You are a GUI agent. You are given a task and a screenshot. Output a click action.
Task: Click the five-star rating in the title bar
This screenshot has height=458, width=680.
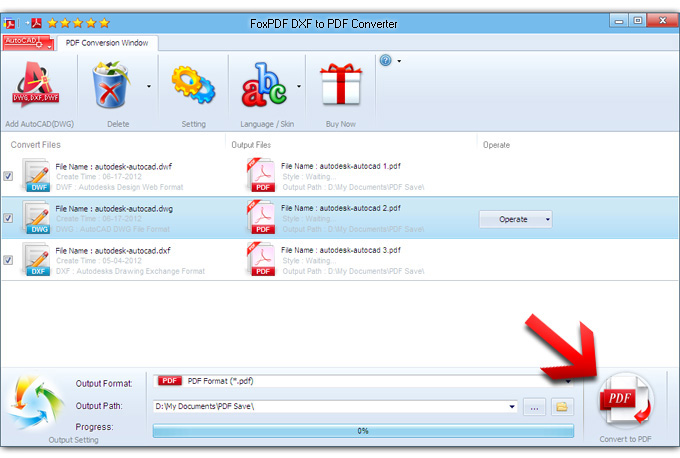pos(78,23)
